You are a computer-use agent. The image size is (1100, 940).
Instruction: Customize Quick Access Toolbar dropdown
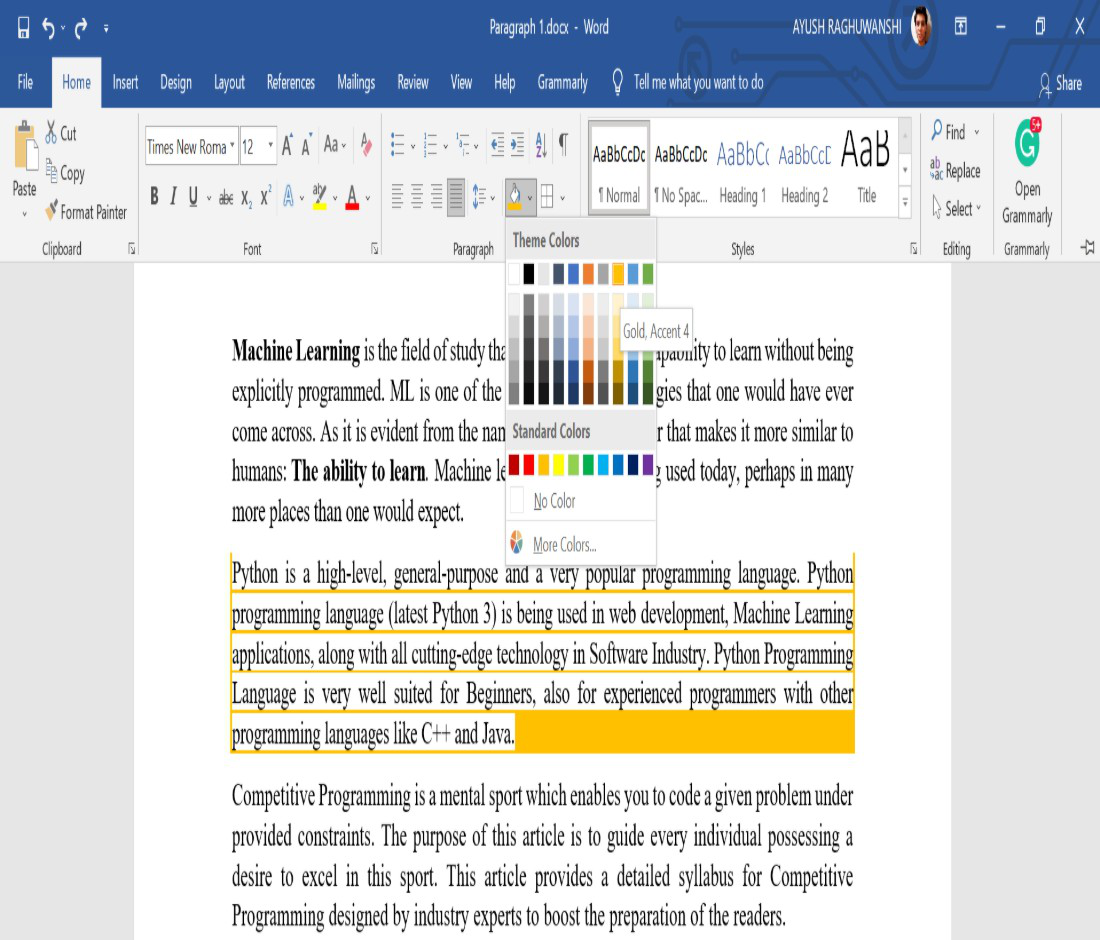(106, 29)
